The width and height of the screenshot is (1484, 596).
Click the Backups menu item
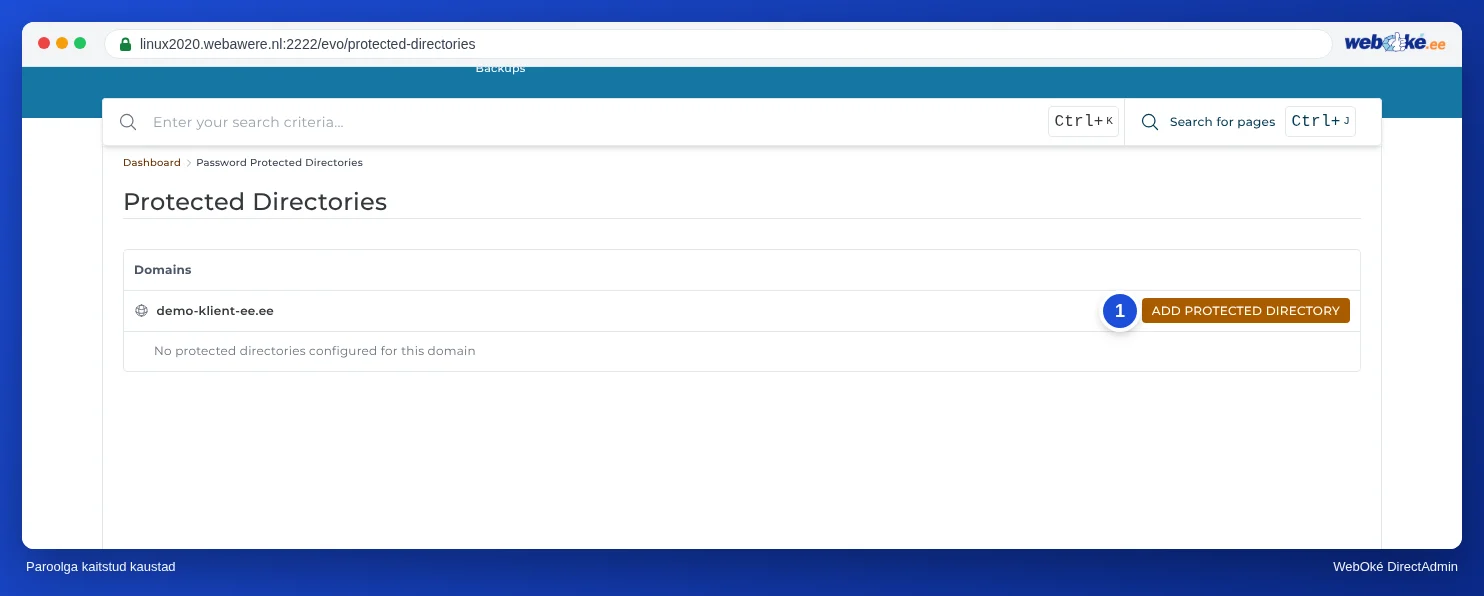pyautogui.click(x=500, y=69)
